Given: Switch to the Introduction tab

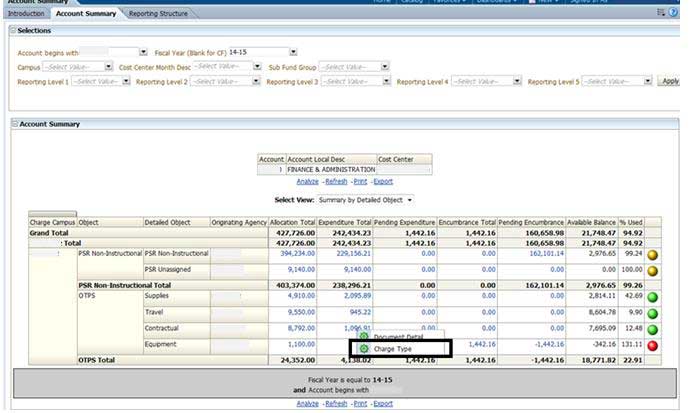Looking at the screenshot, I should 25,14.
